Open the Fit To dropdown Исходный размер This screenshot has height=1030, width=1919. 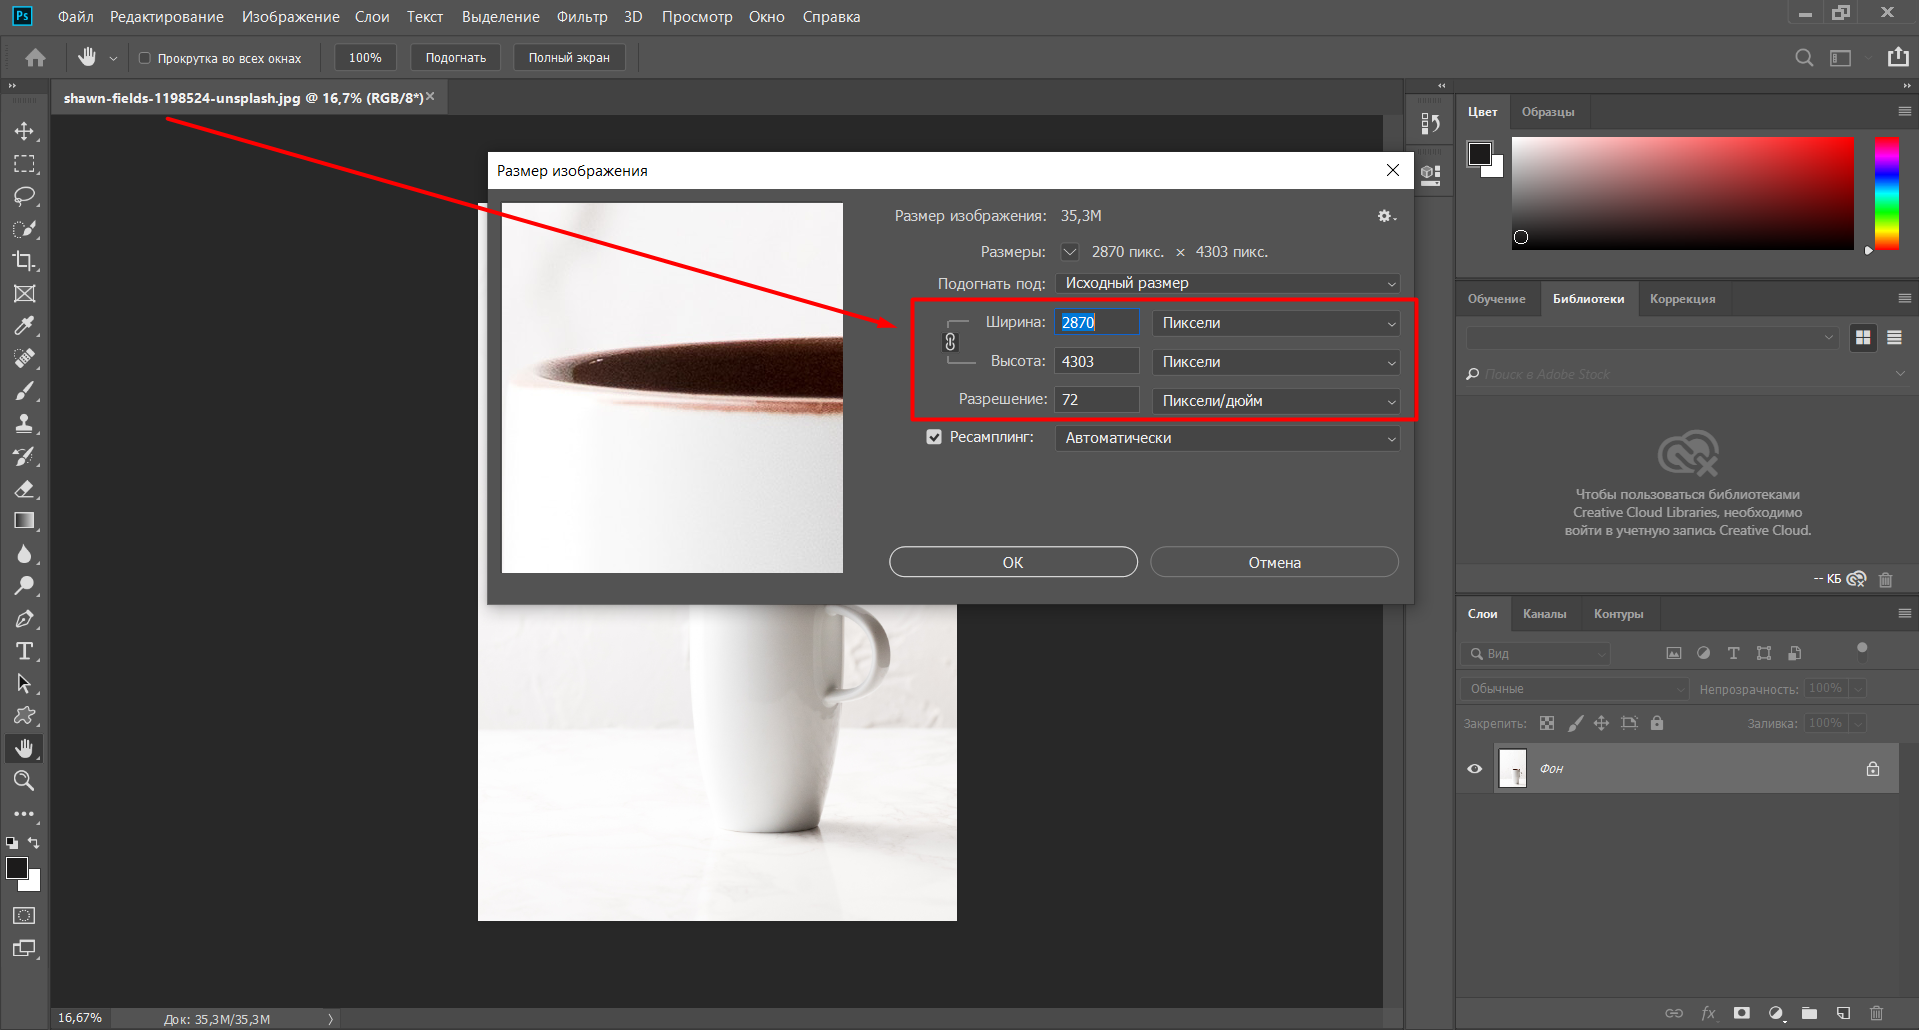pos(1227,283)
